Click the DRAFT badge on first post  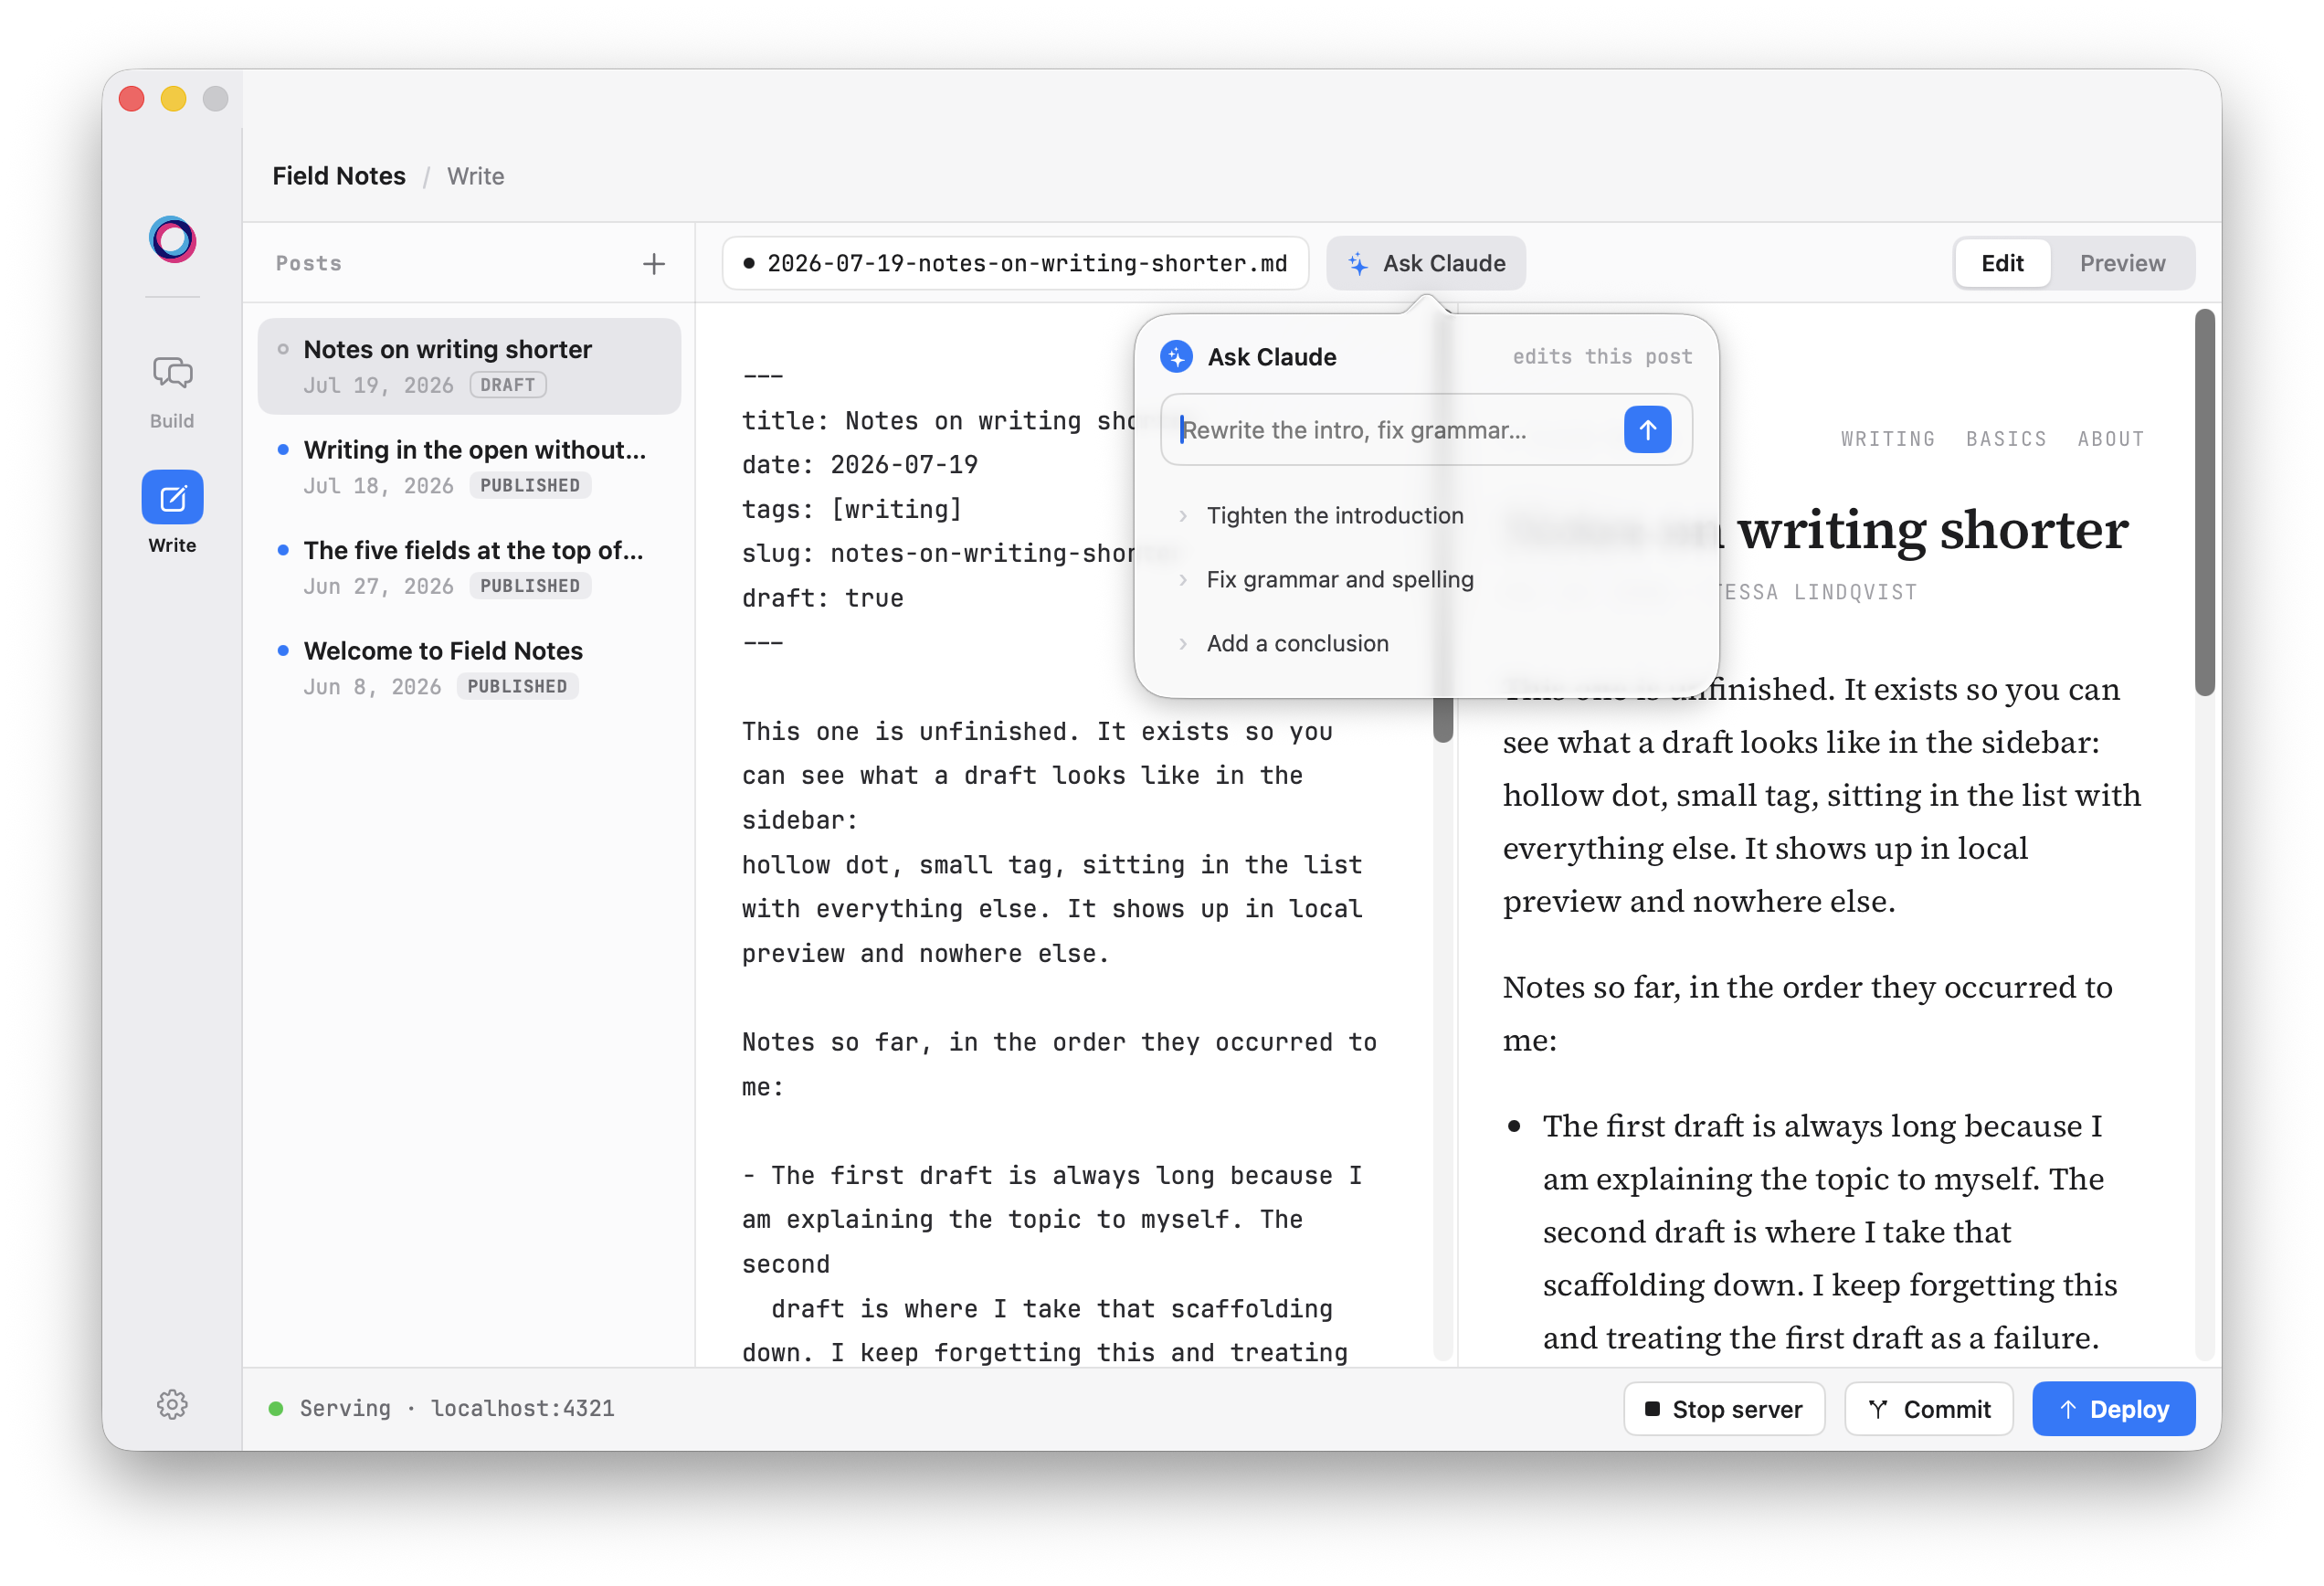(x=508, y=385)
